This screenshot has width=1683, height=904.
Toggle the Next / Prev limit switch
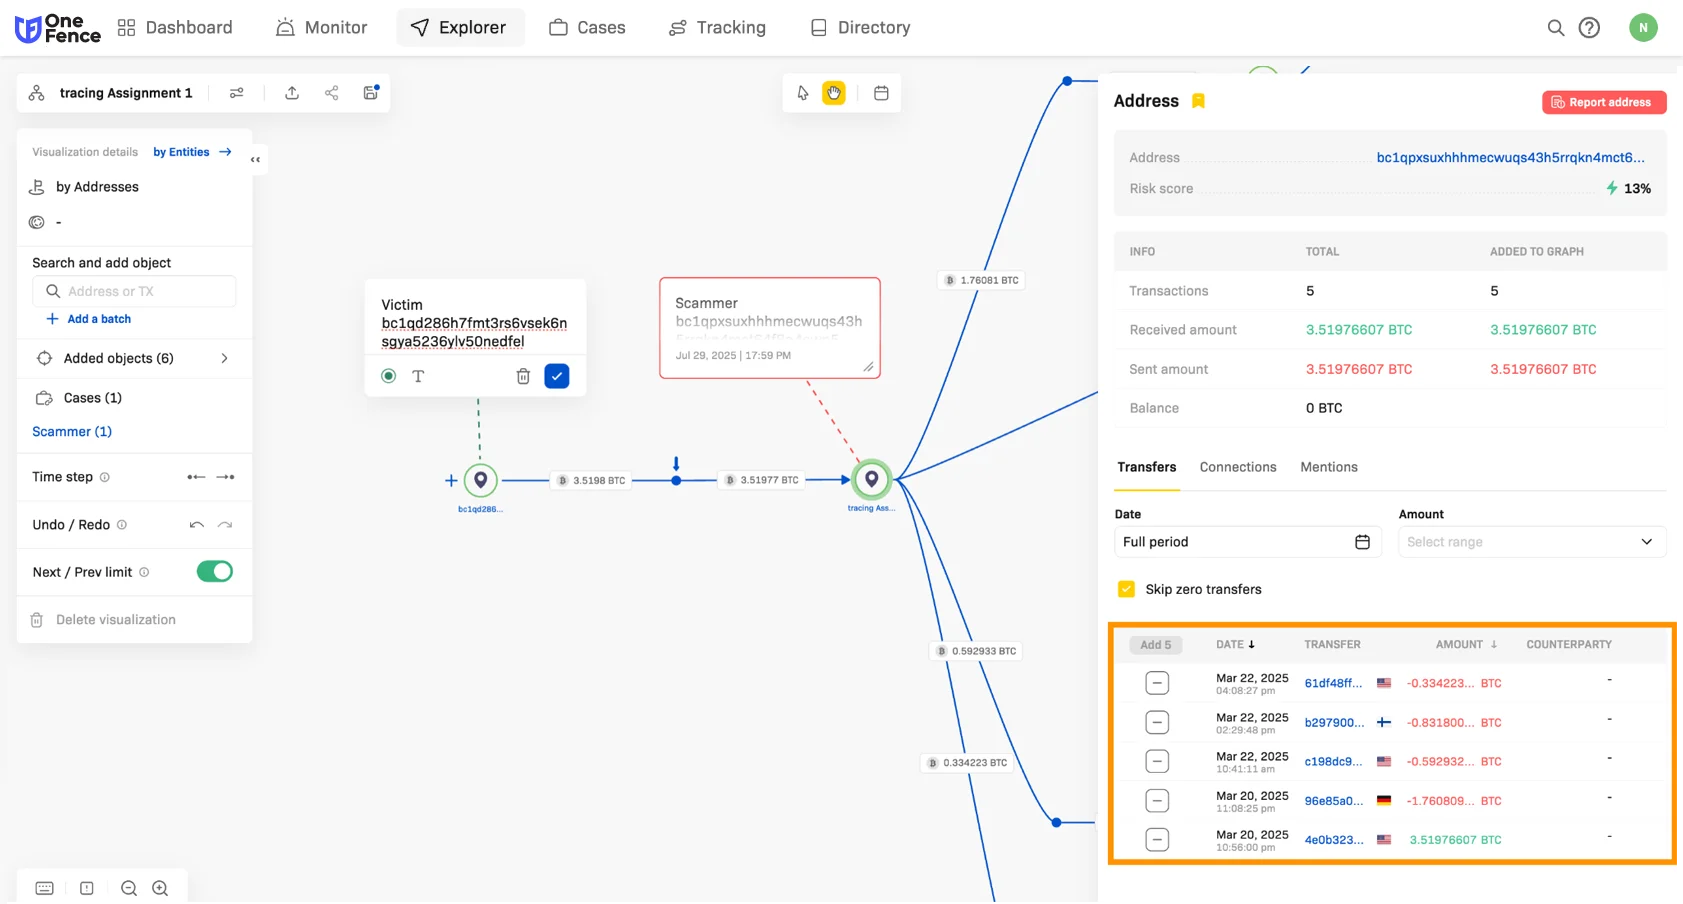click(215, 572)
